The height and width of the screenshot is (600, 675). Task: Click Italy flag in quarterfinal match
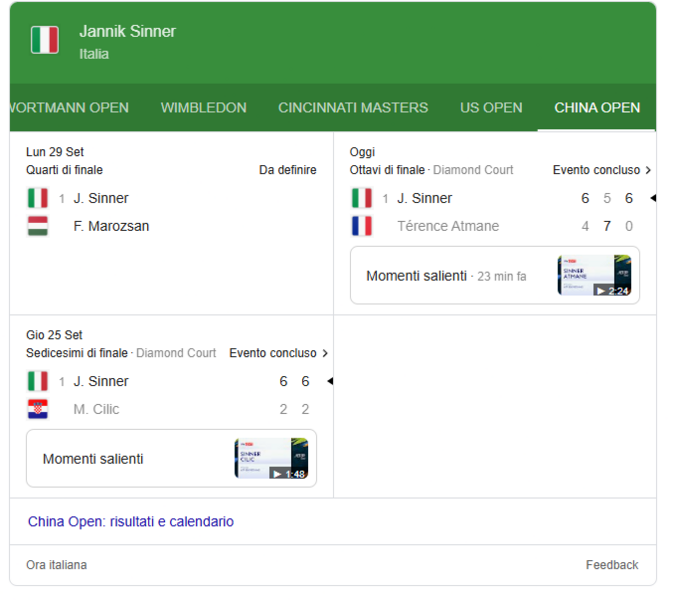[38, 198]
